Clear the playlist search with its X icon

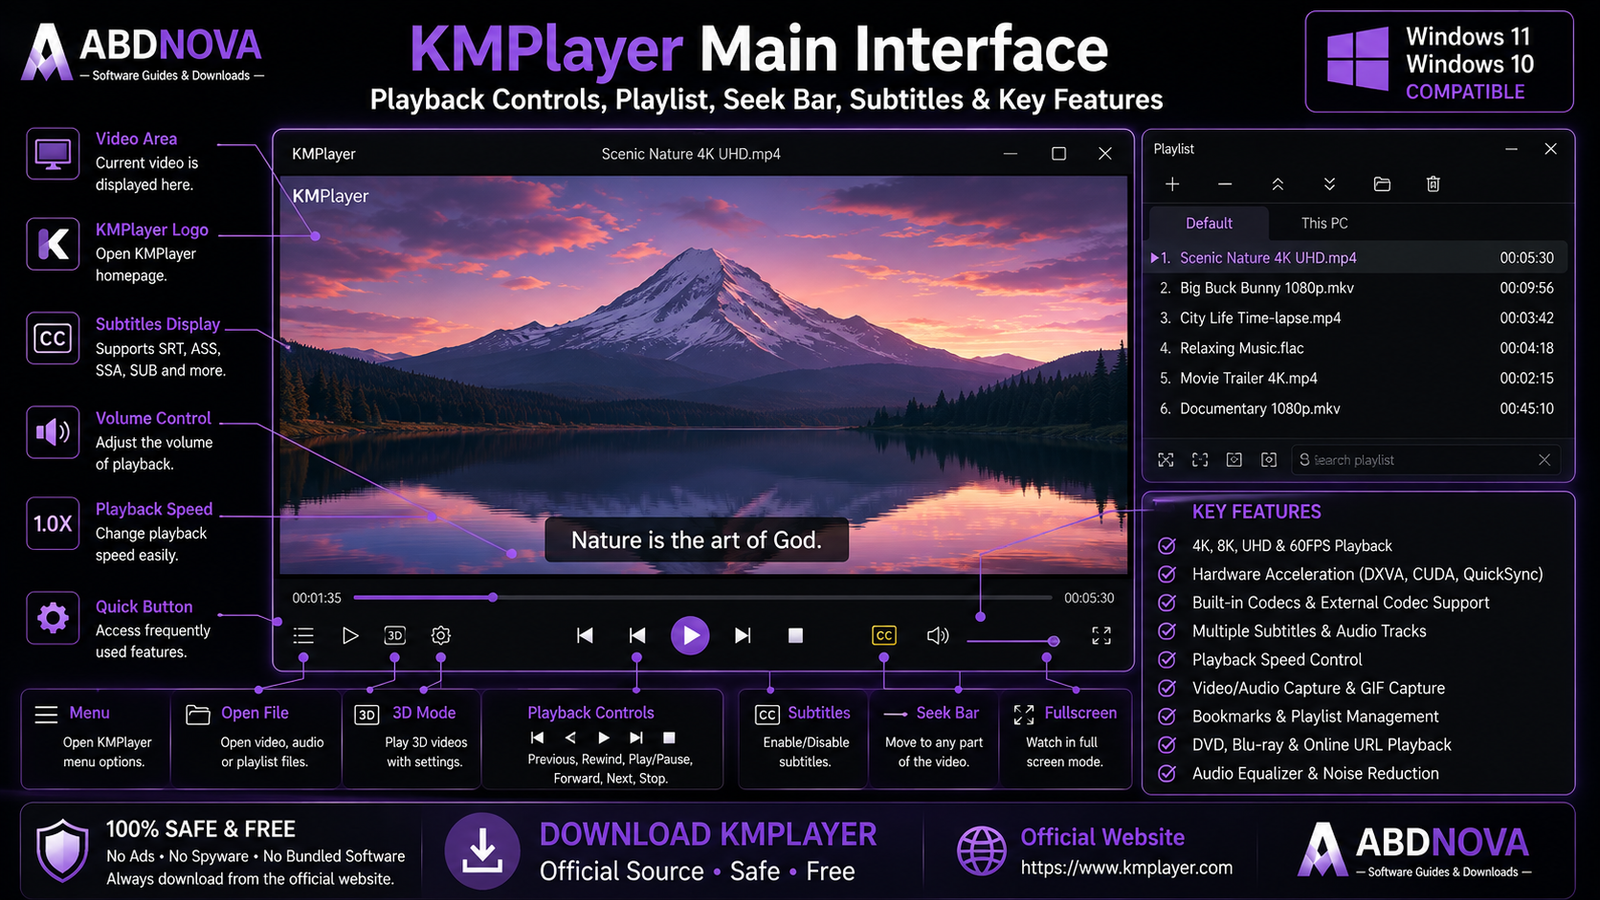pos(1544,460)
